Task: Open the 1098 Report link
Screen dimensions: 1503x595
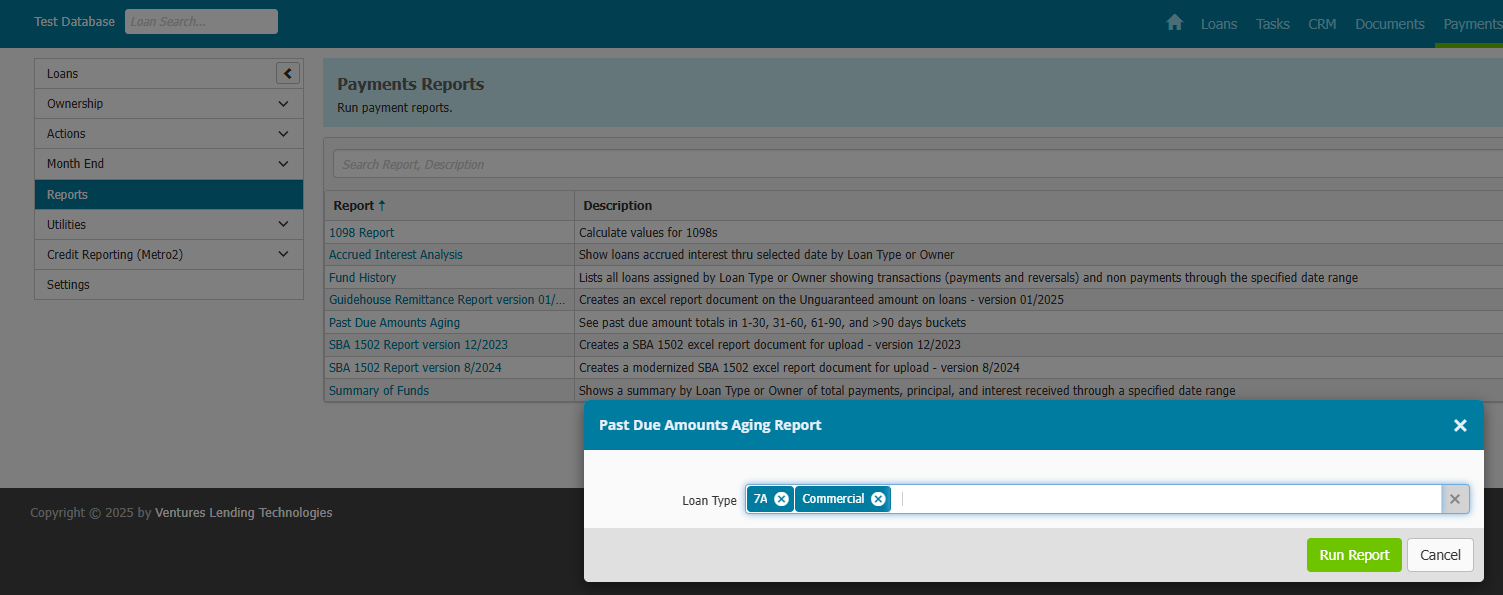Action: tap(362, 233)
